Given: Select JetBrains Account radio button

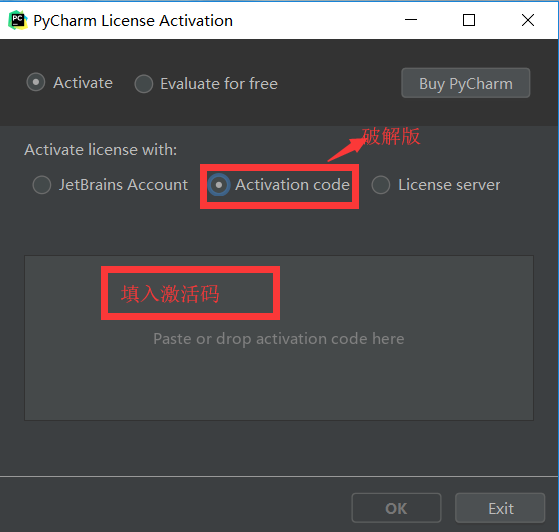Looking at the screenshot, I should (42, 185).
